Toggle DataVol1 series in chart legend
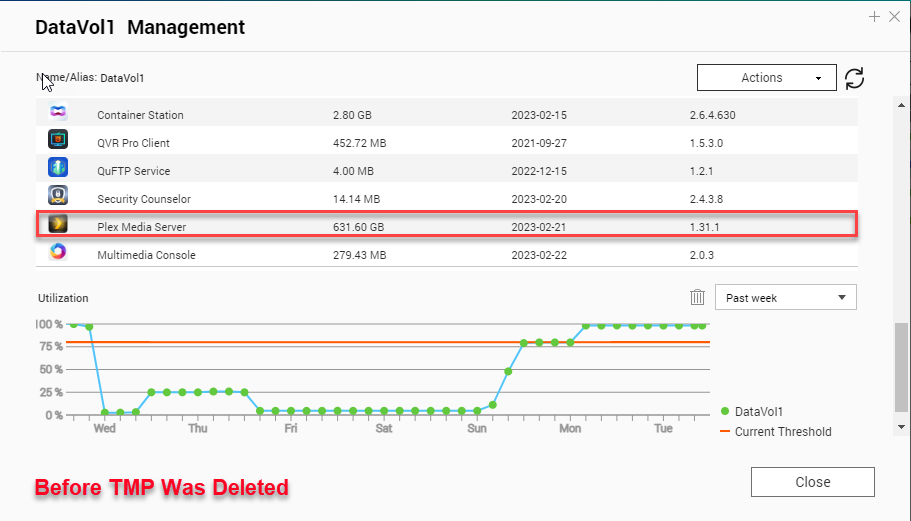The width and height of the screenshot is (911, 521). (x=752, y=412)
